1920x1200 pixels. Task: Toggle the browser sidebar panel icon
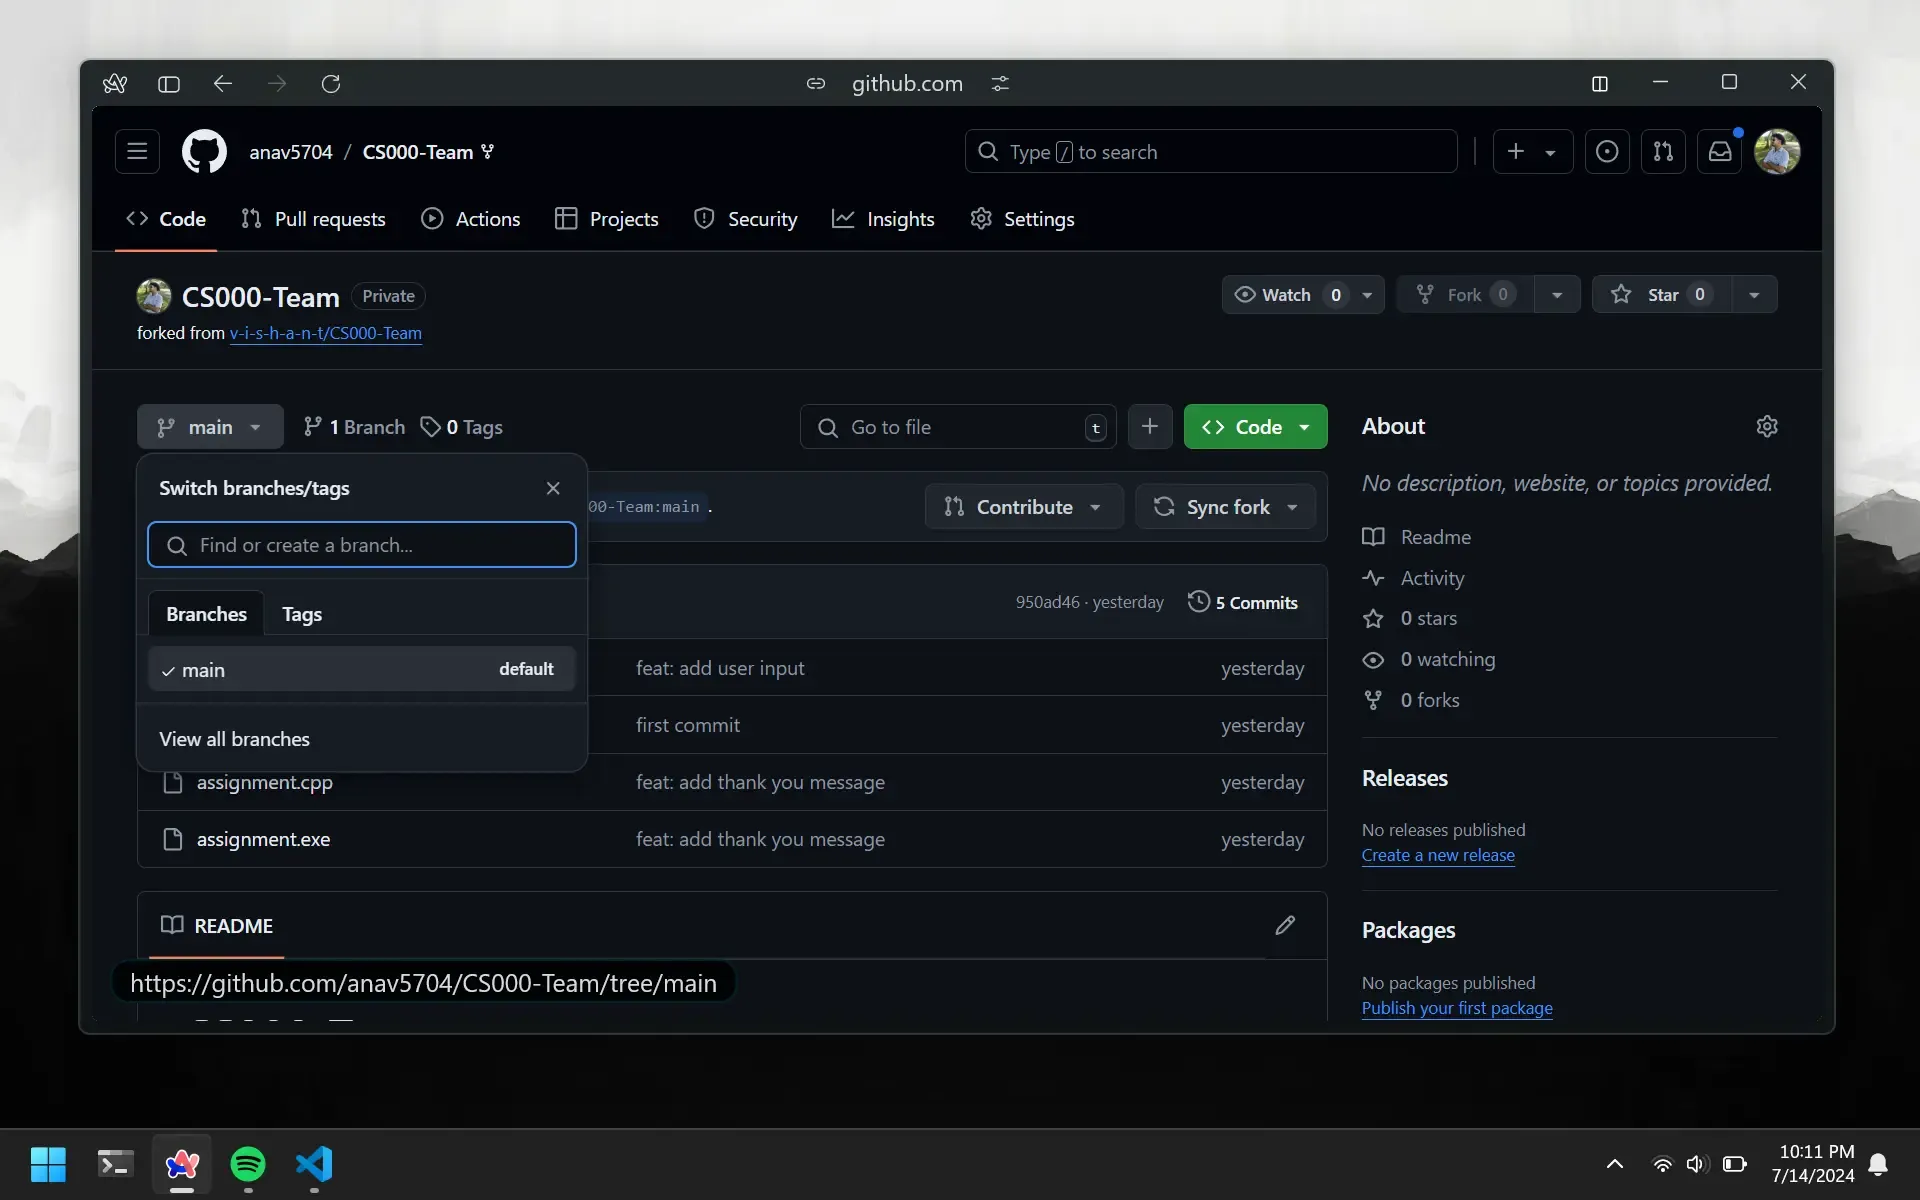pyautogui.click(x=169, y=84)
